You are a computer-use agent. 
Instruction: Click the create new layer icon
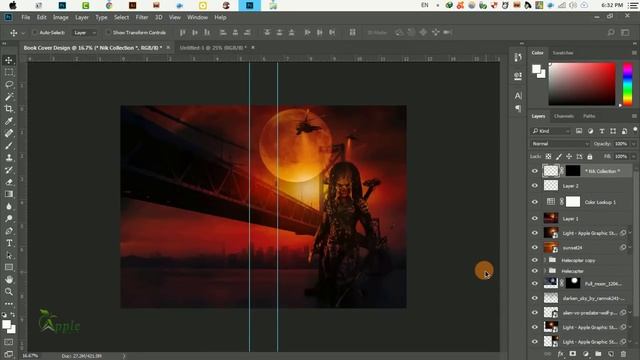[611, 353]
